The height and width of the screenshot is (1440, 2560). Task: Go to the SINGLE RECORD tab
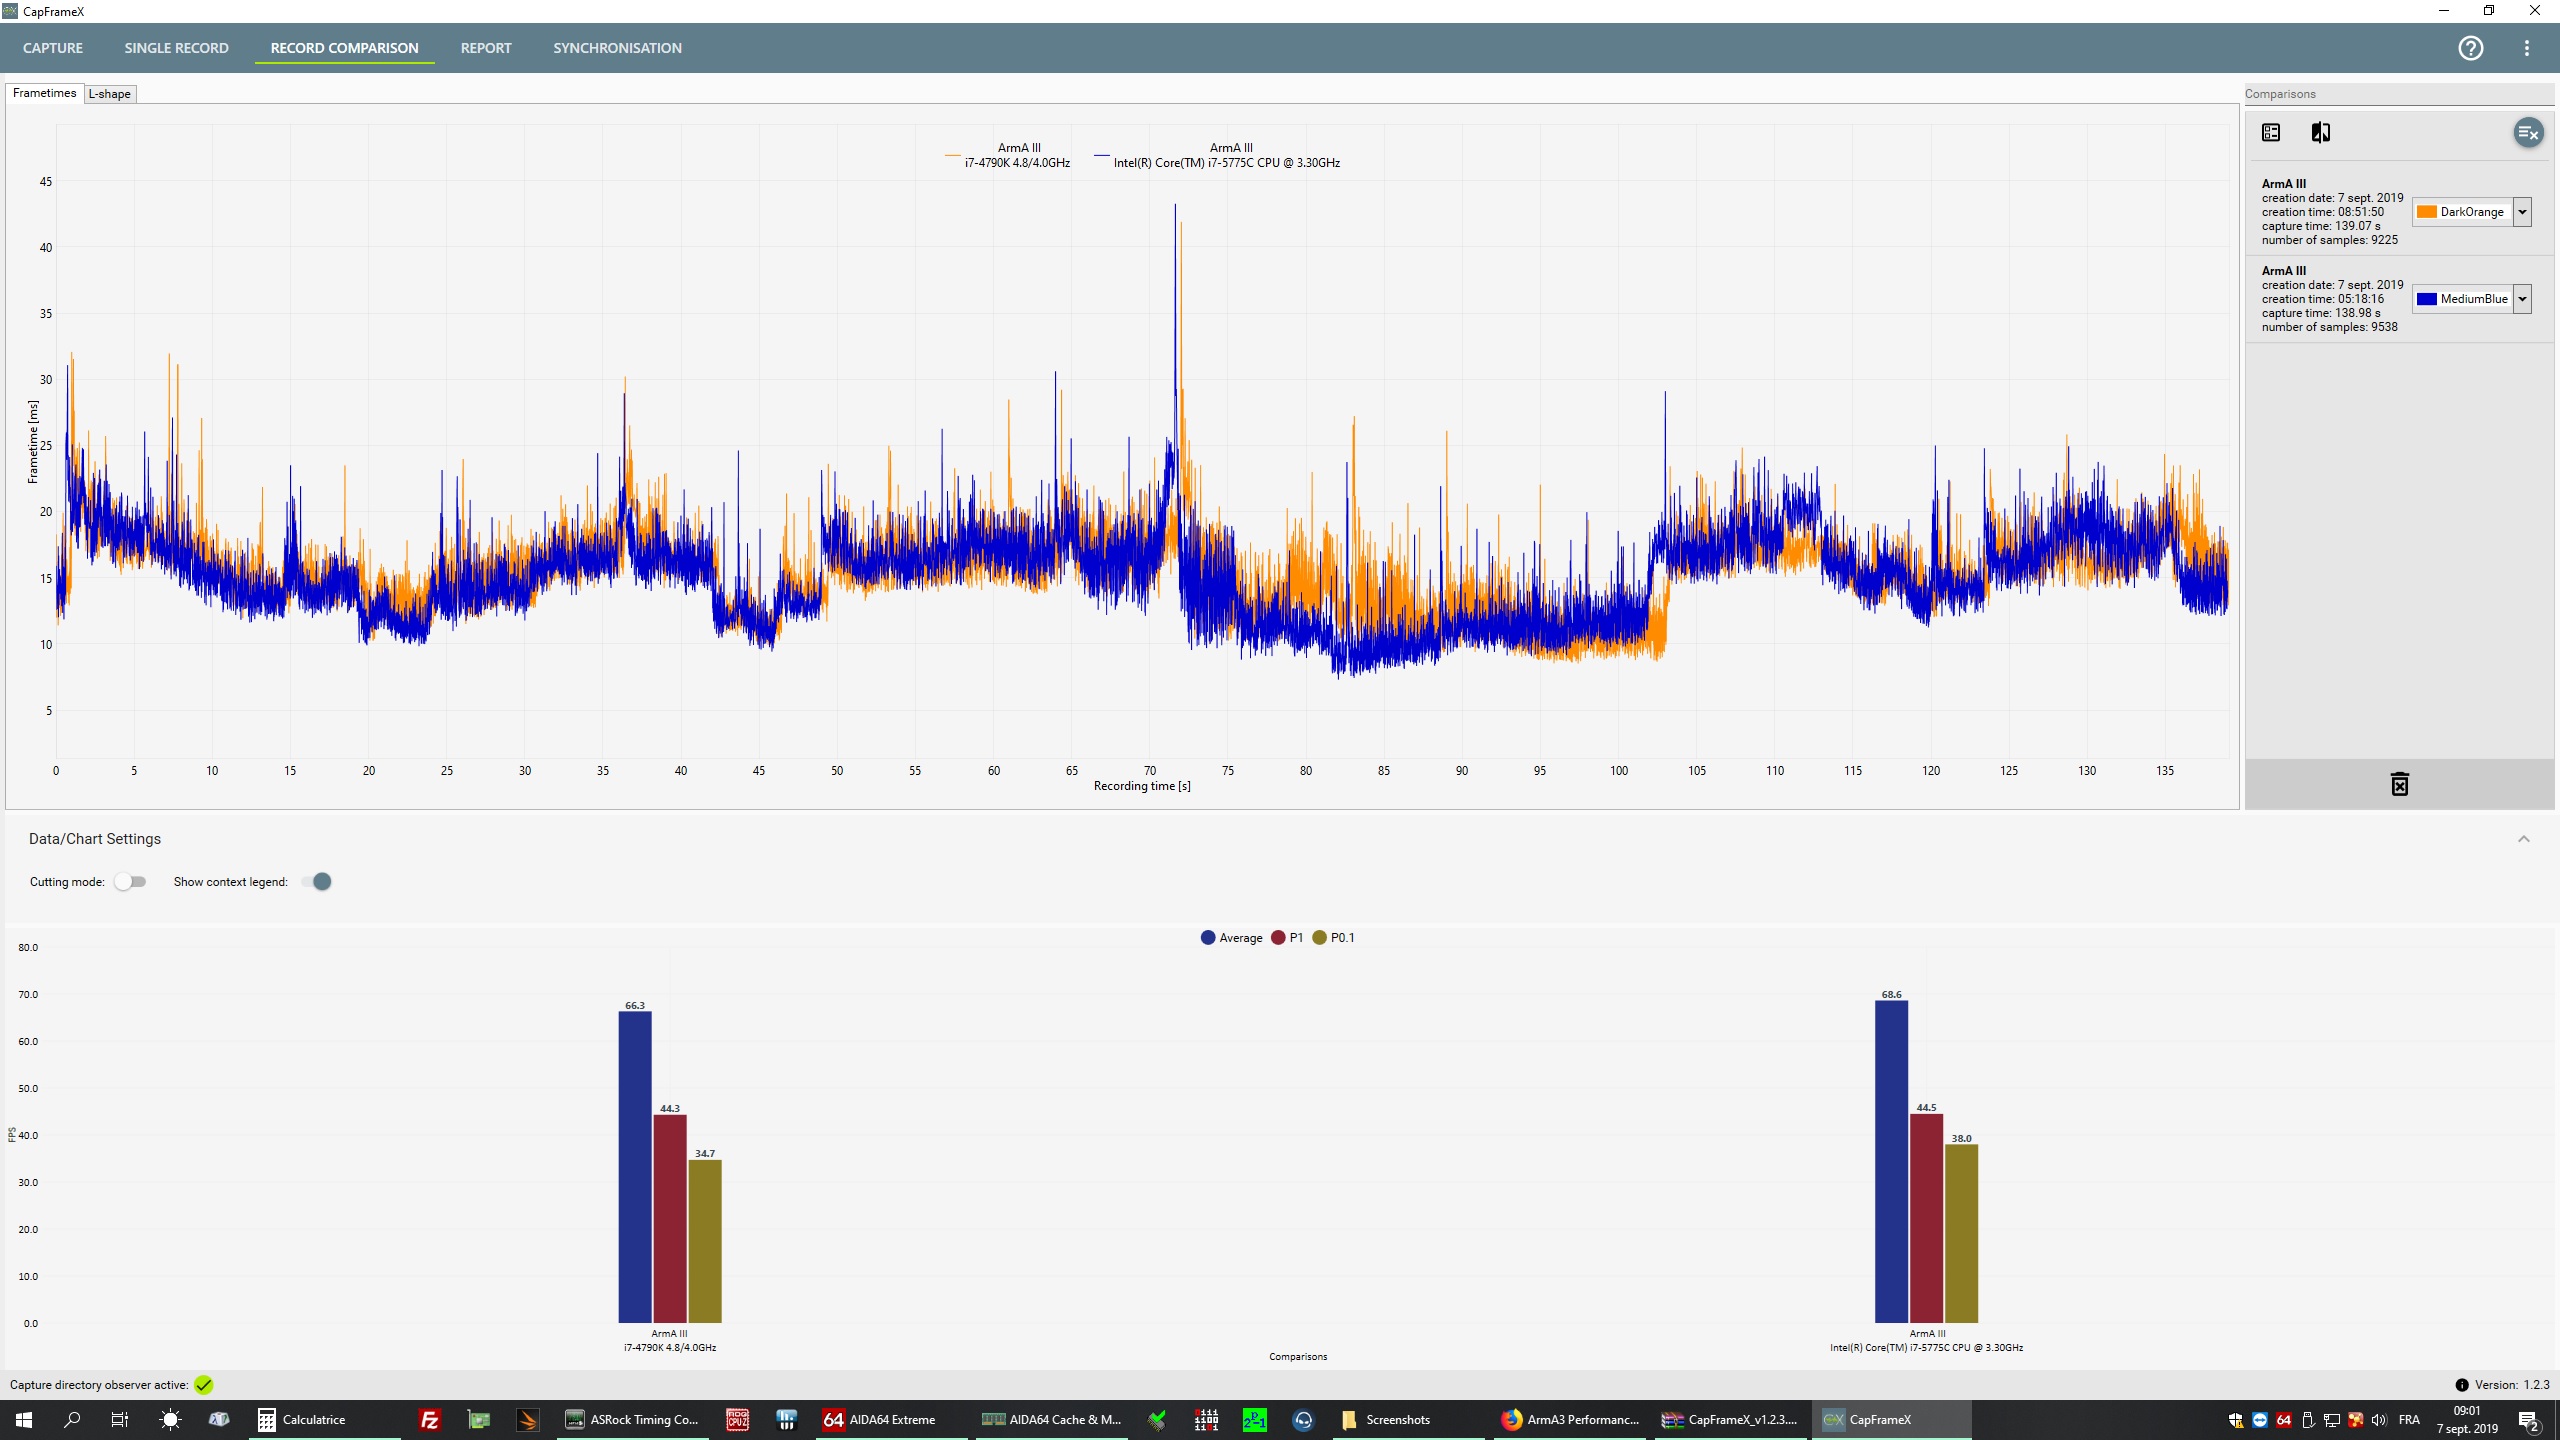(176, 48)
